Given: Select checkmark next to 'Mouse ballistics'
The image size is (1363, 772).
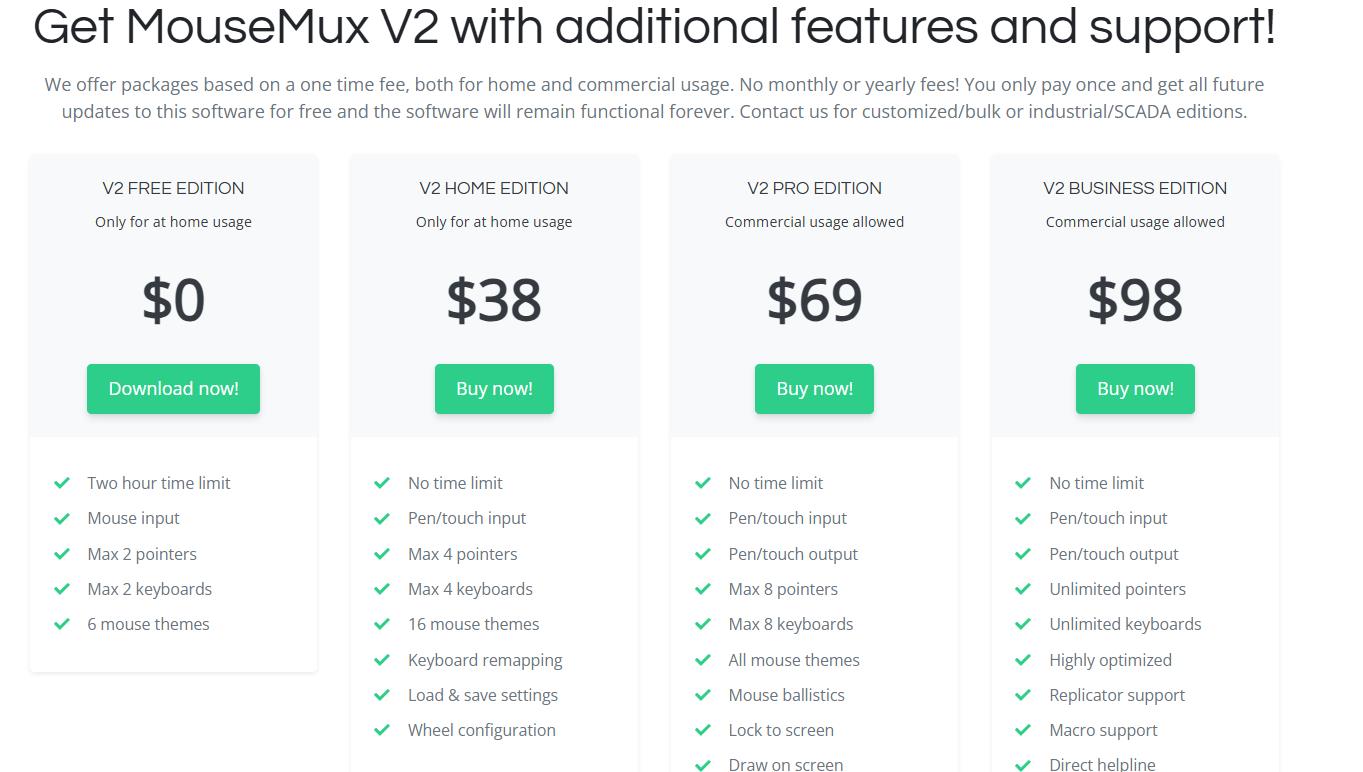Looking at the screenshot, I should coord(702,695).
